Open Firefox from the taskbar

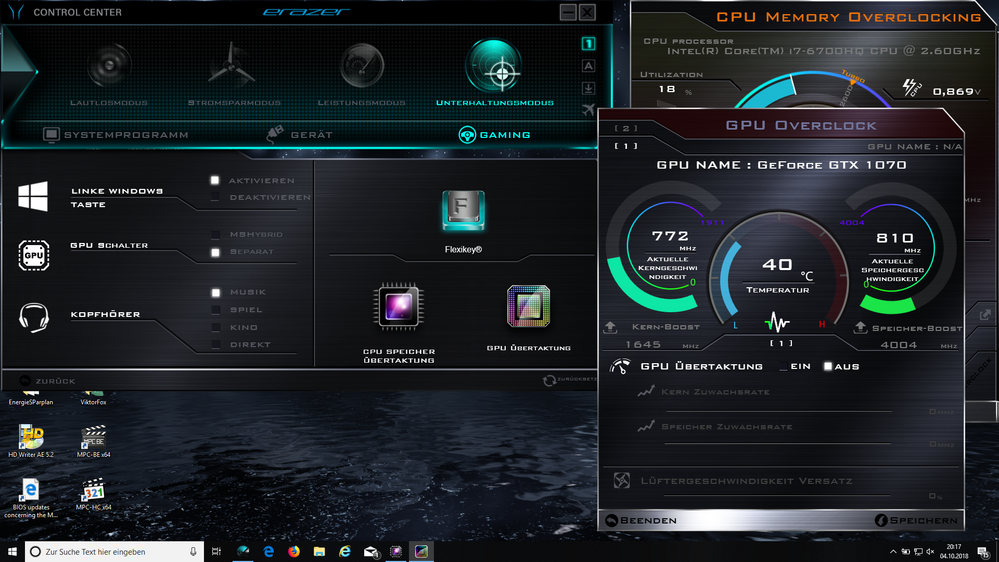tap(294, 551)
